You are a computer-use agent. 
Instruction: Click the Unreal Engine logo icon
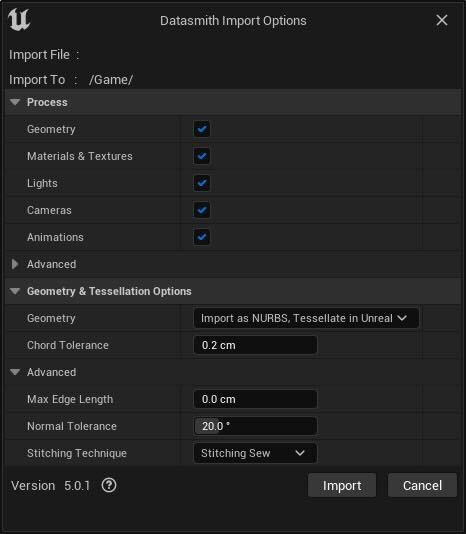pyautogui.click(x=19, y=20)
